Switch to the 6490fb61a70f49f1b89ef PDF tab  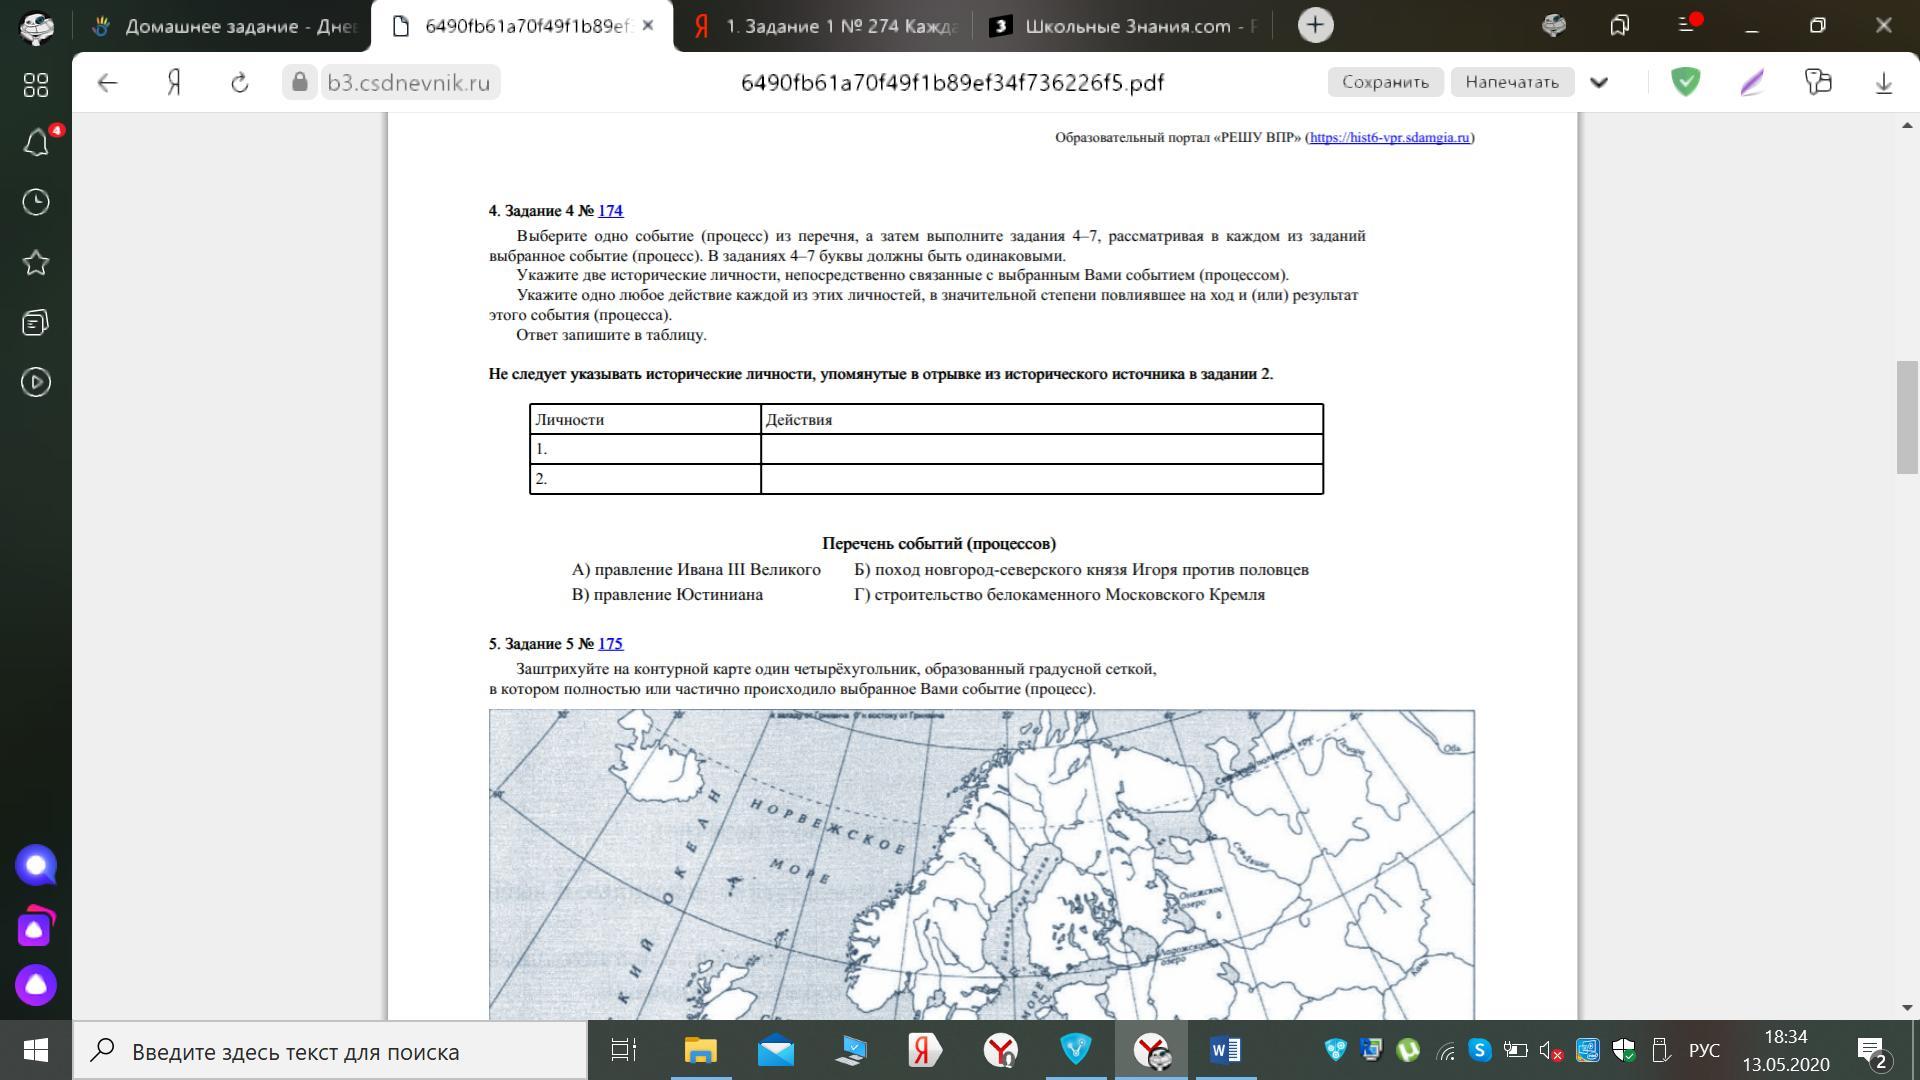point(522,26)
